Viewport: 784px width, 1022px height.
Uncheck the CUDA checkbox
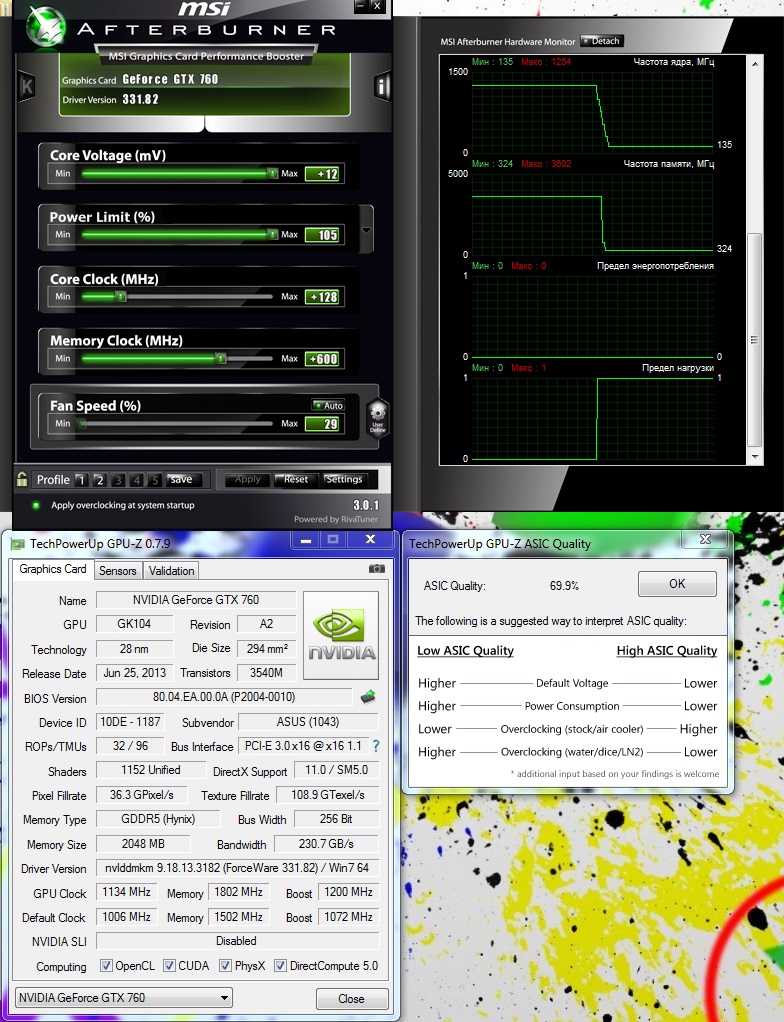tap(169, 965)
